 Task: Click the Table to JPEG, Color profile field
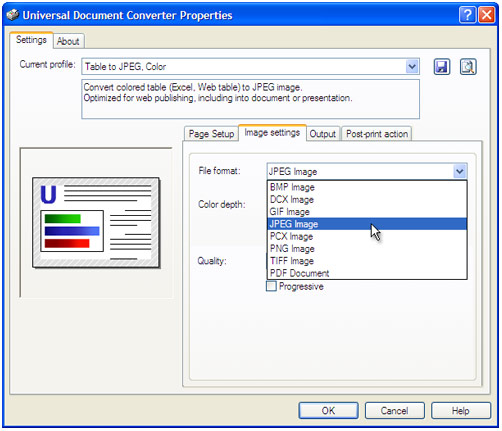250,67
